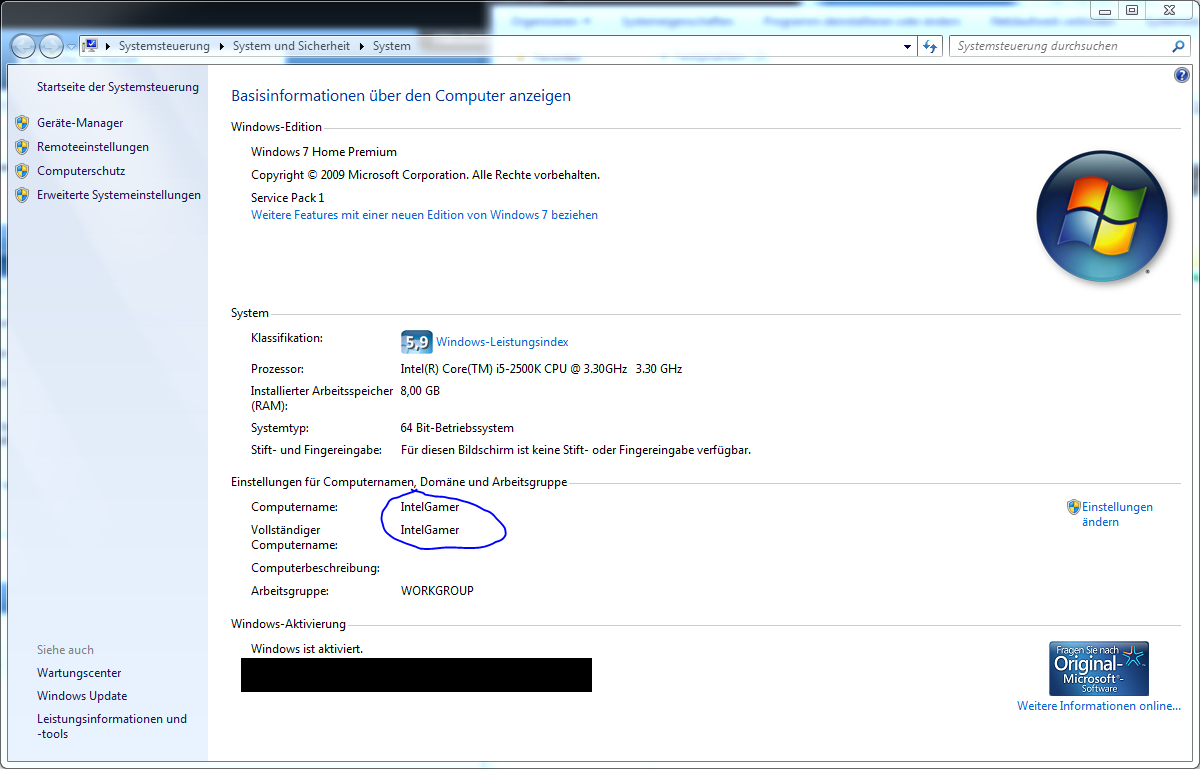This screenshot has height=769, width=1200.
Task: Click shield icon beside Geräte-Manager
Action: click(22, 123)
